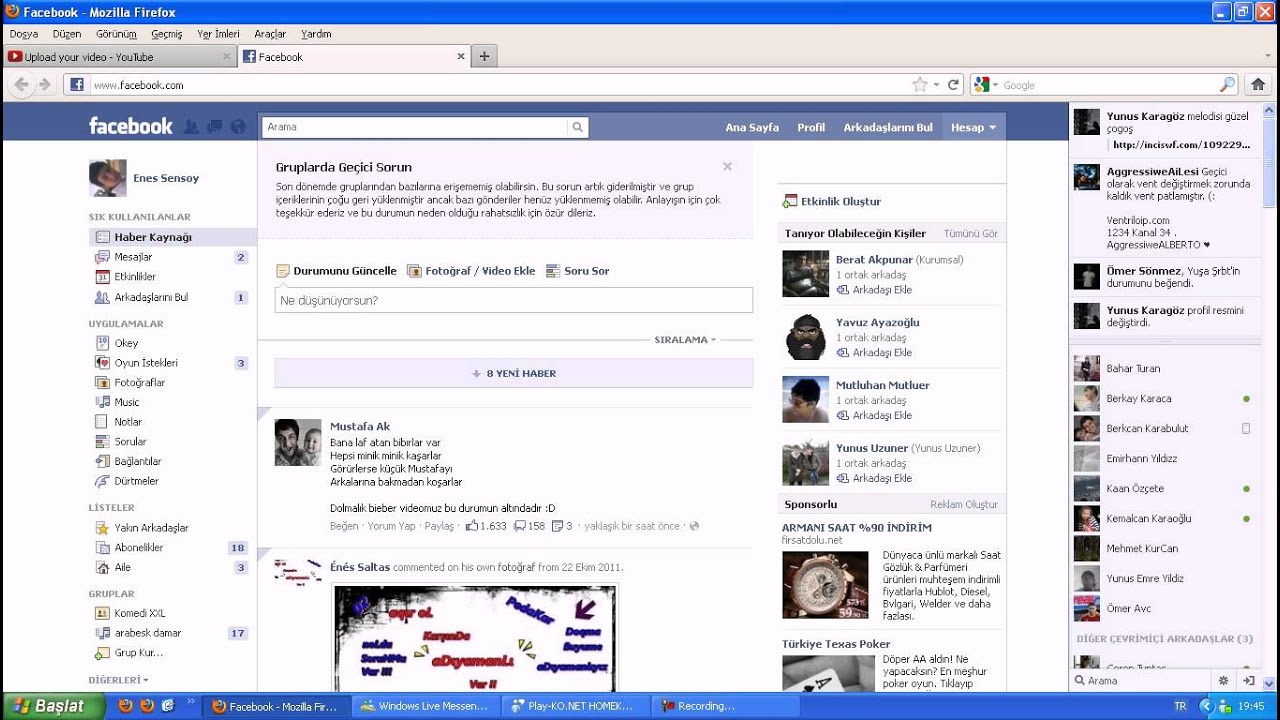The image size is (1280, 720).
Task: Click Ana Sayfa in header
Action: [x=752, y=127]
